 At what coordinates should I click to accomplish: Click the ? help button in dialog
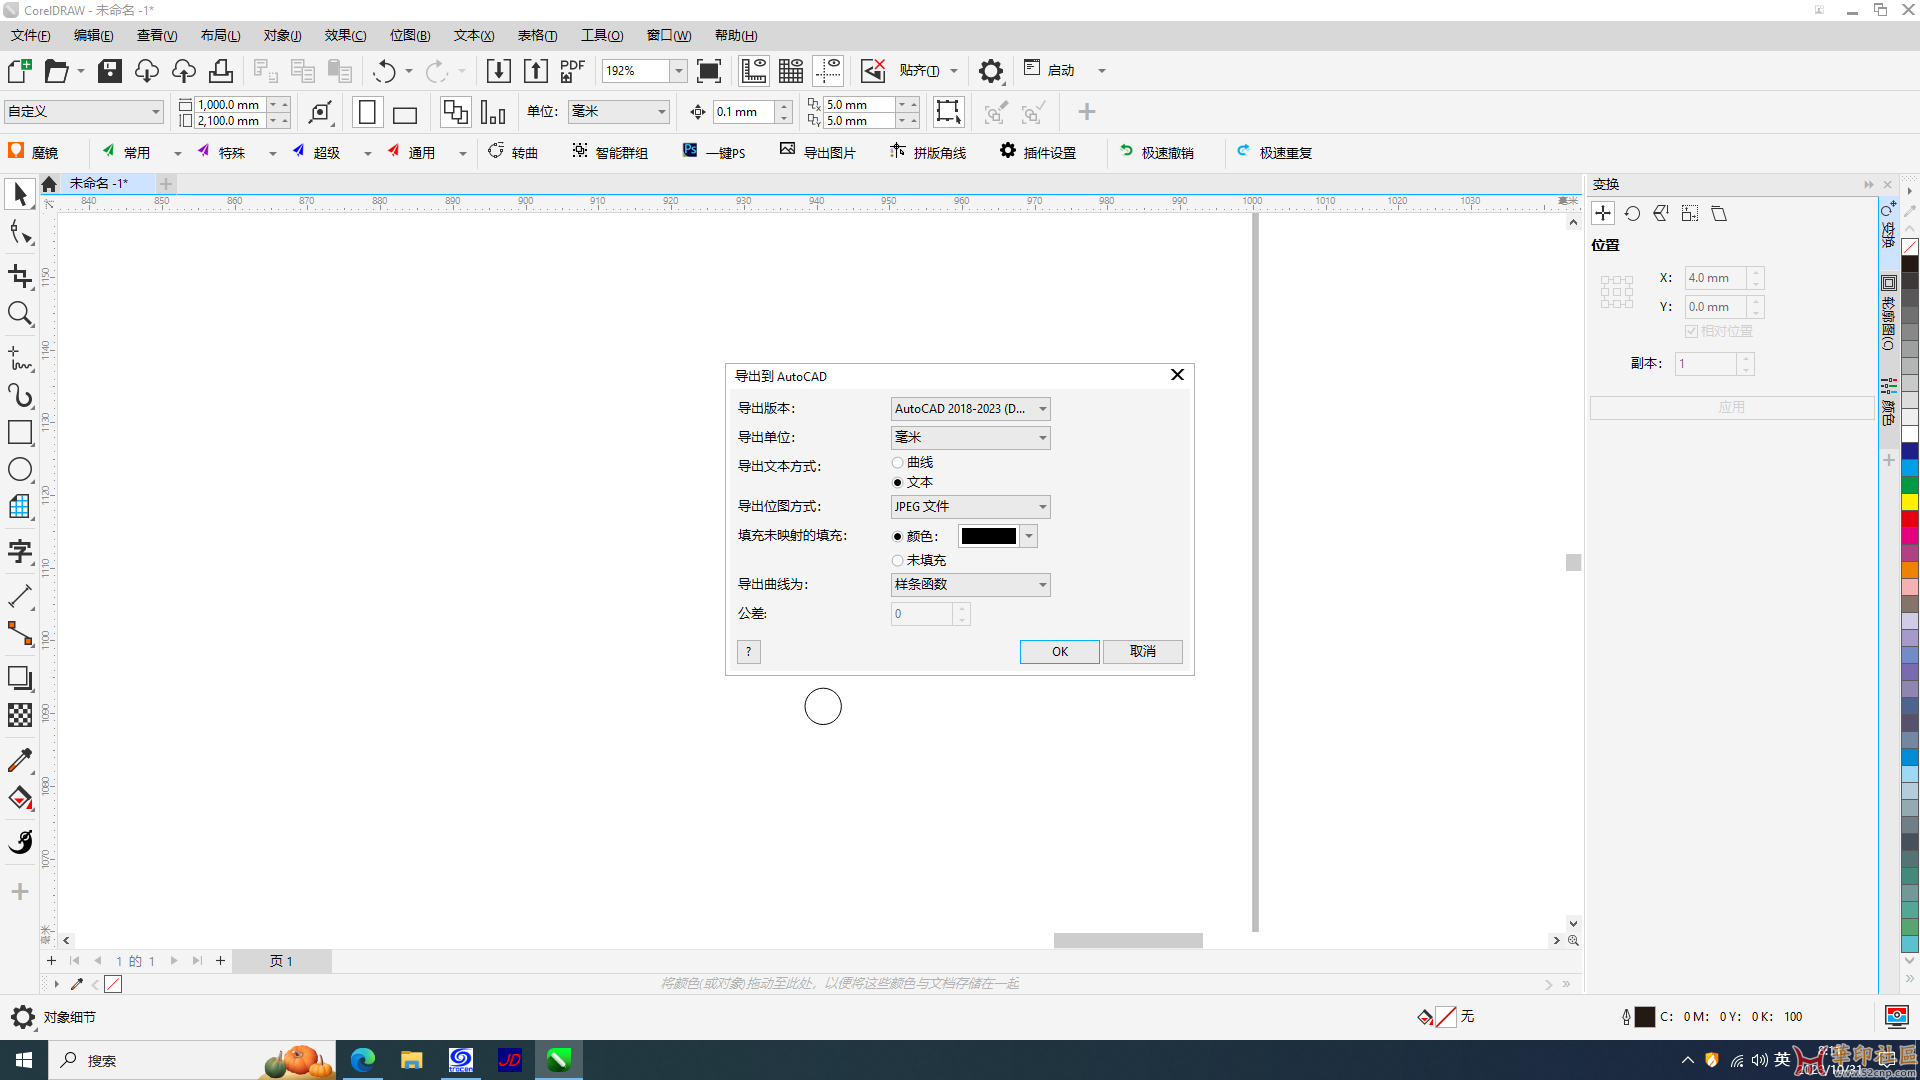pos(749,652)
